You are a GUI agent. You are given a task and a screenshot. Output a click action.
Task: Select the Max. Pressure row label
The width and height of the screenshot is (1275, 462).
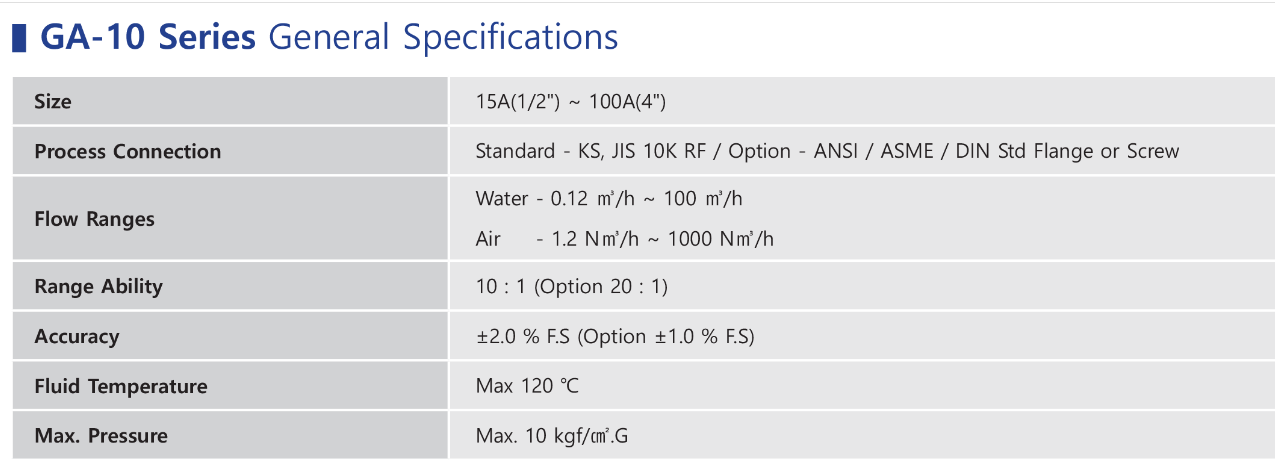pos(101,436)
